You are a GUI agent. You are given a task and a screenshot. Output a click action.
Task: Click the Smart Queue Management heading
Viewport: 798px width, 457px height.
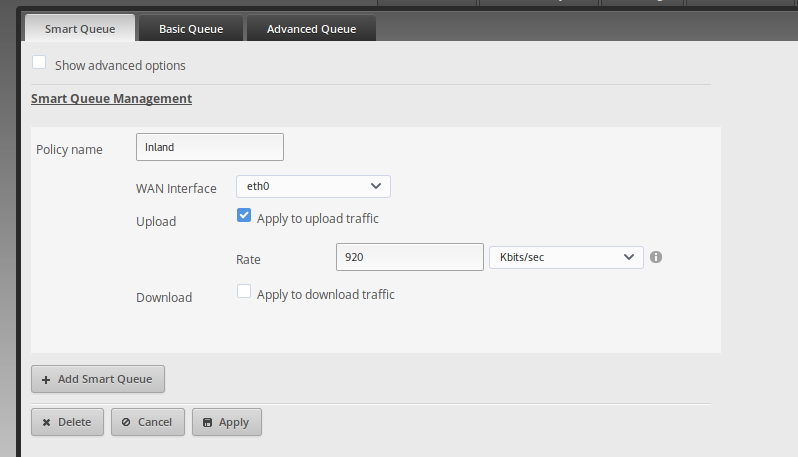[111, 99]
